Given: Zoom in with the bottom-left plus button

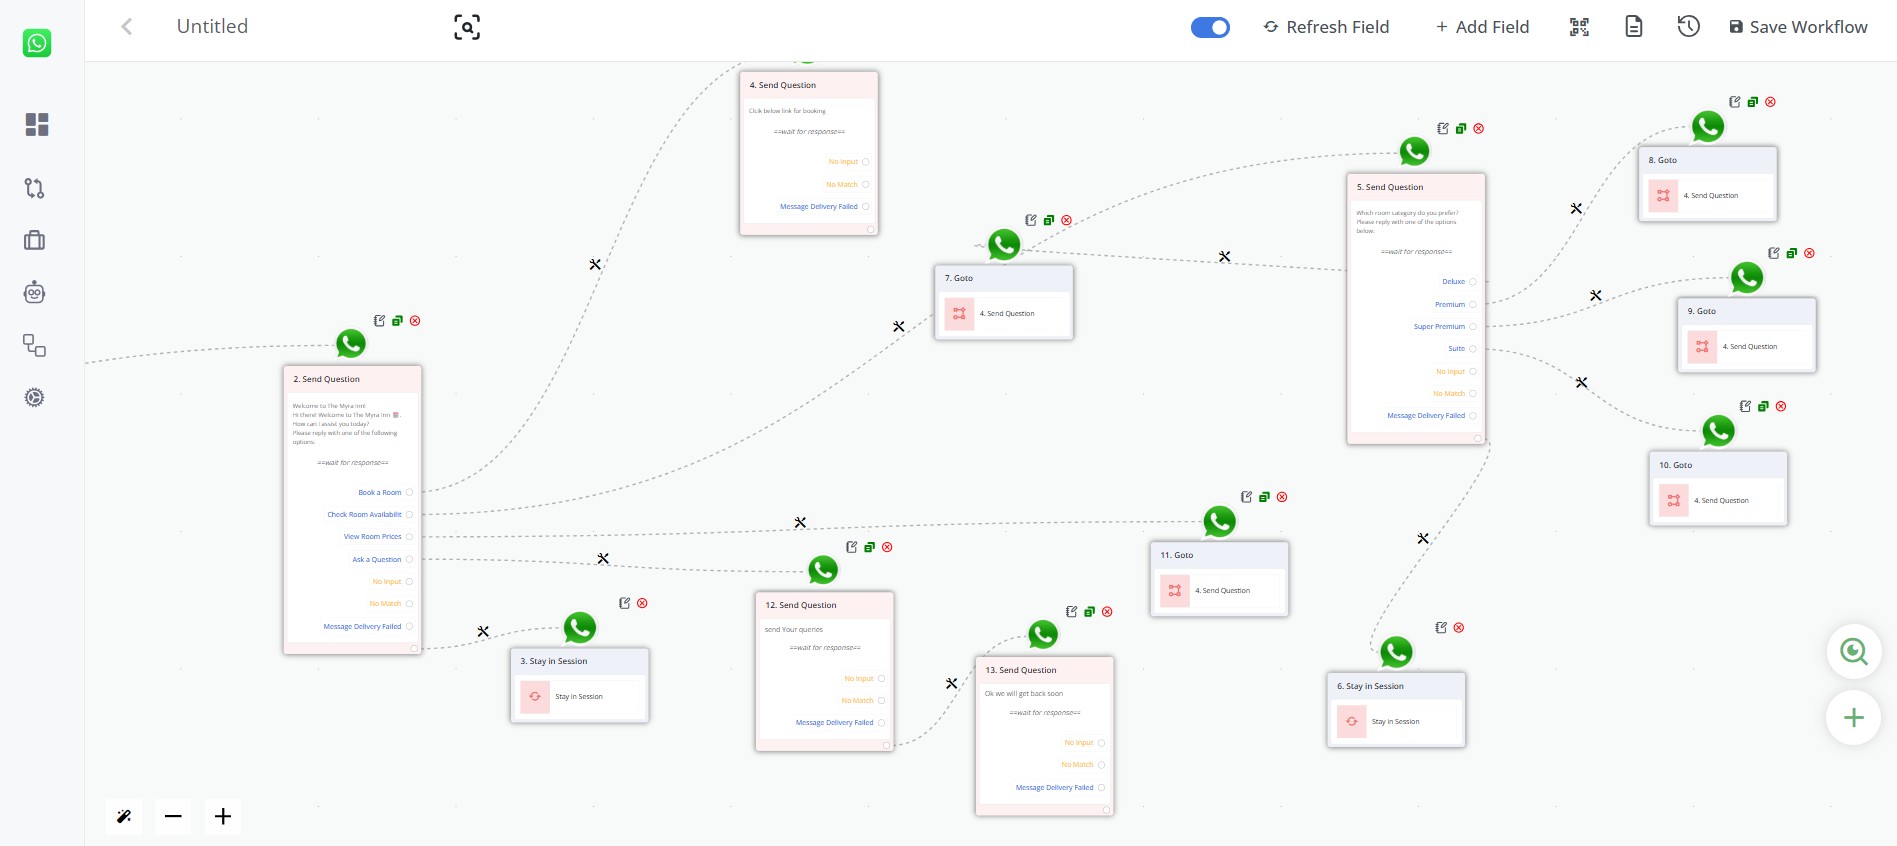Looking at the screenshot, I should pyautogui.click(x=223, y=817).
